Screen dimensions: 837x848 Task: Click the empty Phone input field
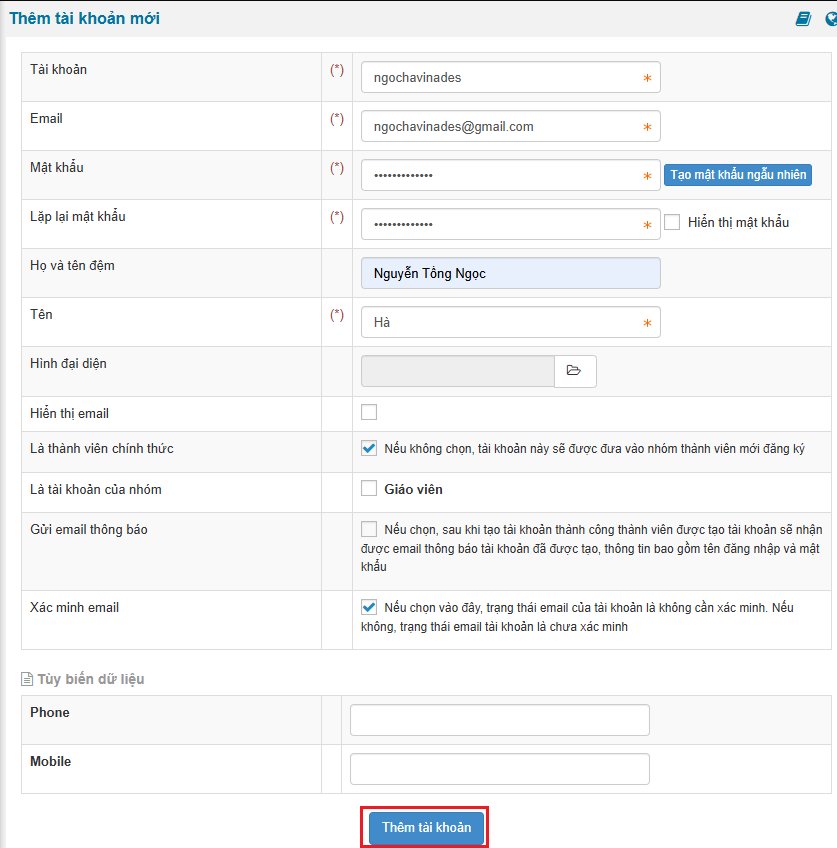499,720
